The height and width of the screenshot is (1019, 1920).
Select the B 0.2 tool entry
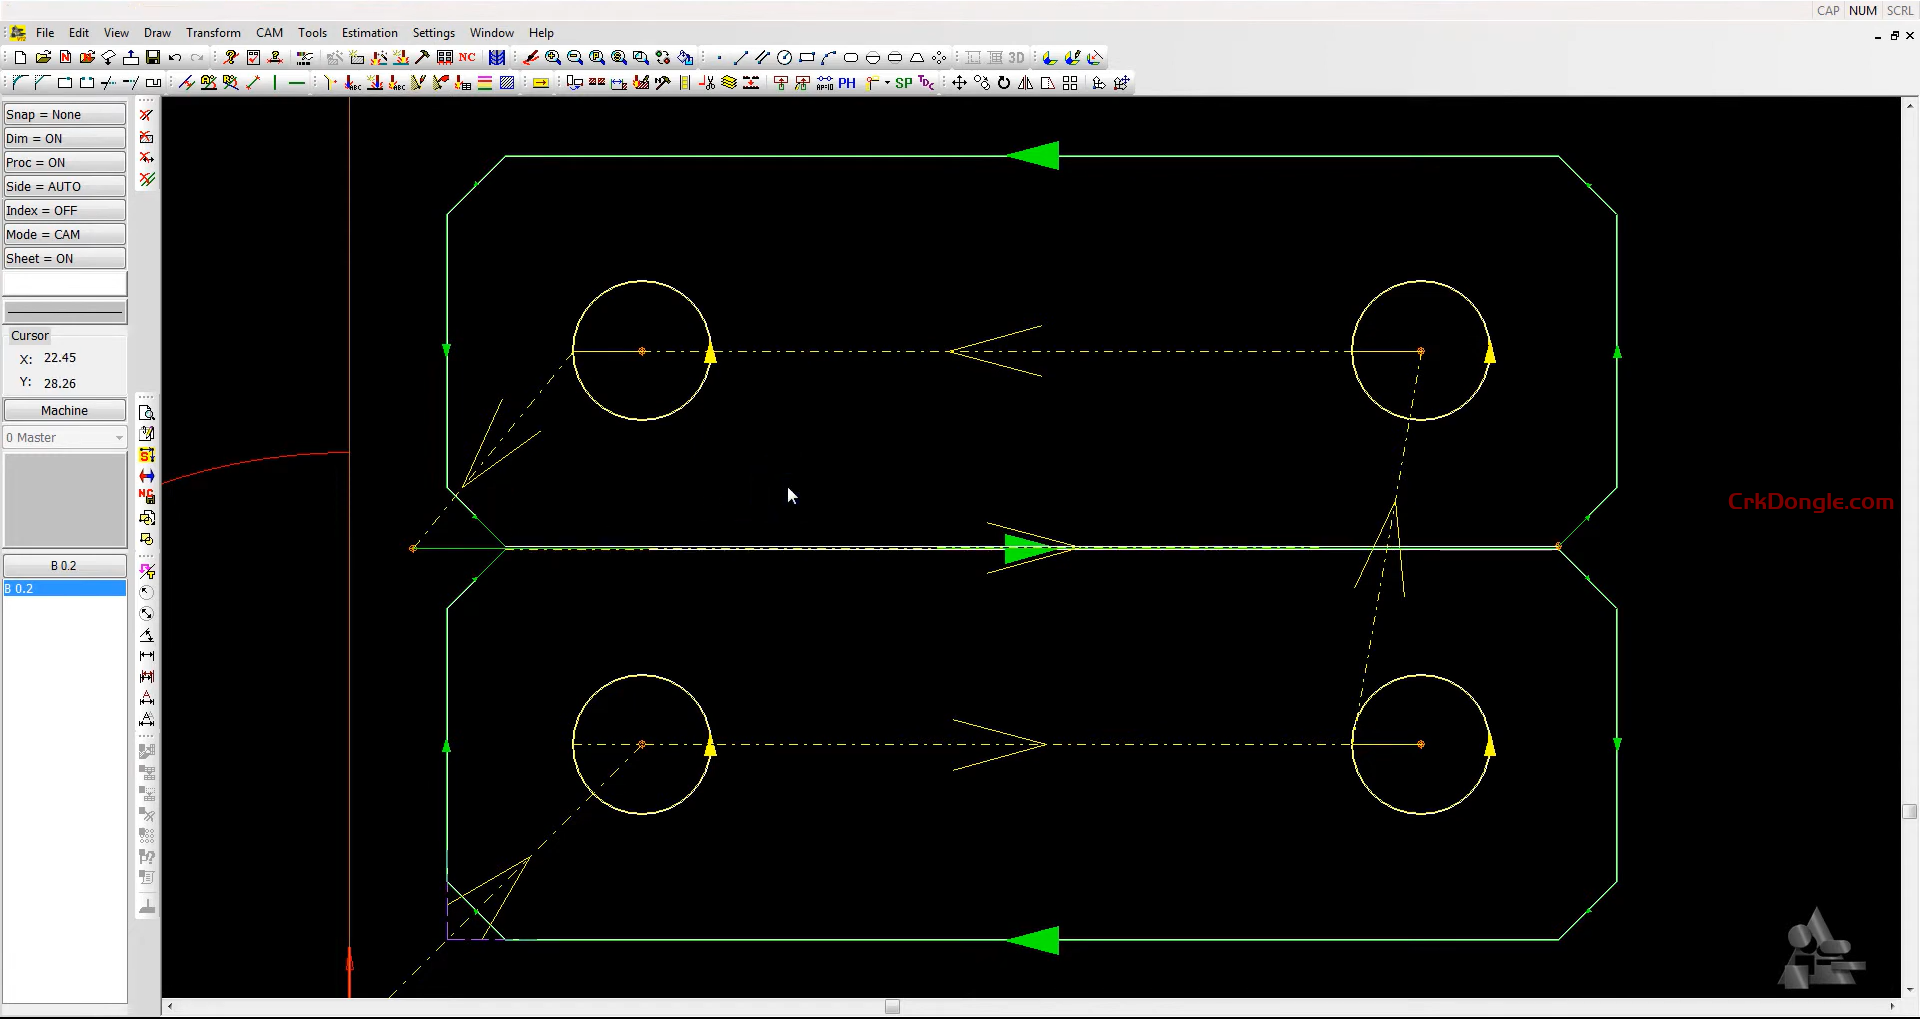tap(64, 588)
